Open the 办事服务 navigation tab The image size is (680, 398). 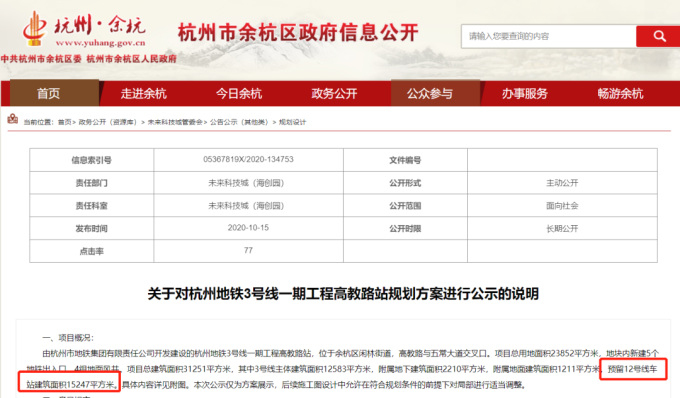[x=525, y=93]
